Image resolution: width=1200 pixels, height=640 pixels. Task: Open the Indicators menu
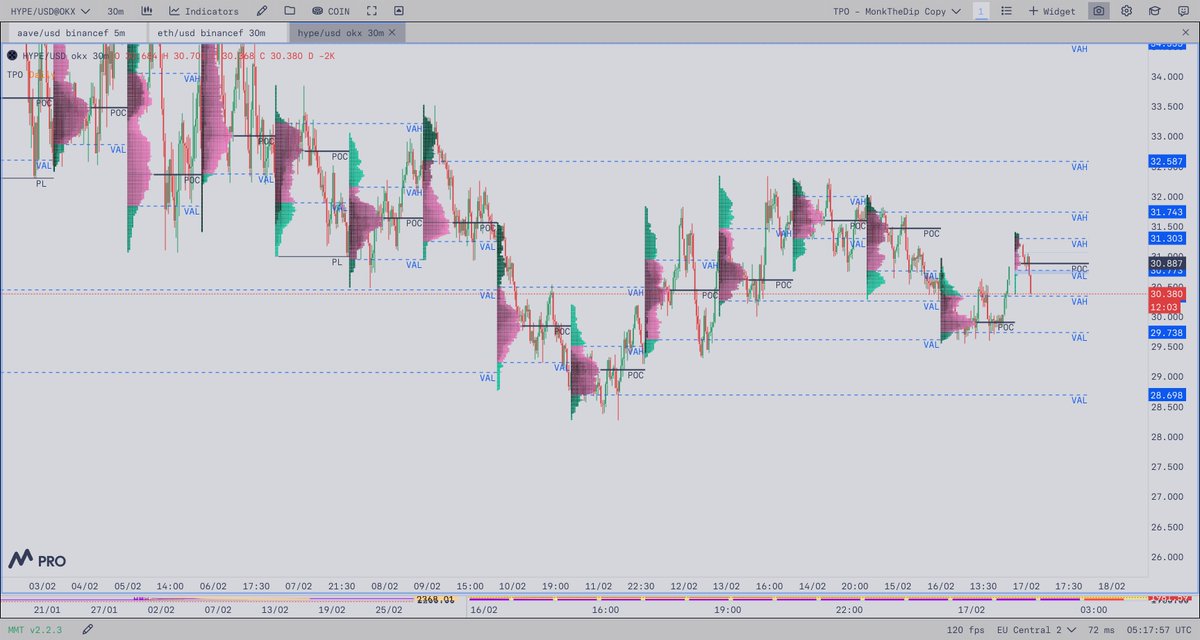(x=204, y=11)
